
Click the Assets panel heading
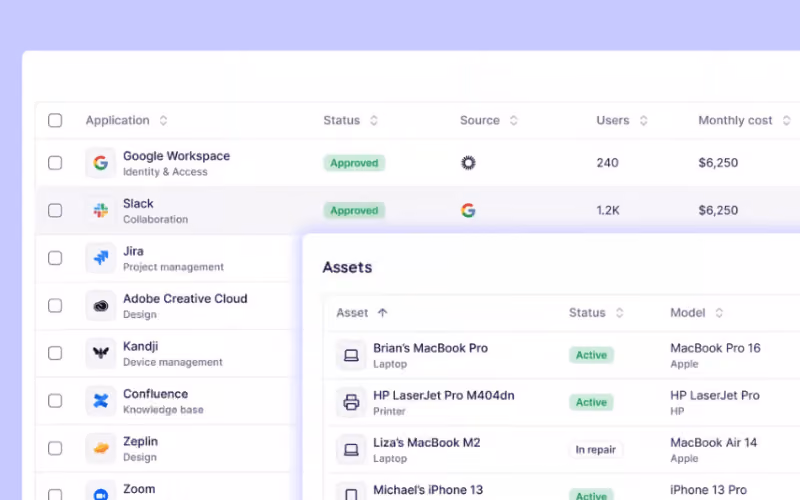tap(347, 267)
